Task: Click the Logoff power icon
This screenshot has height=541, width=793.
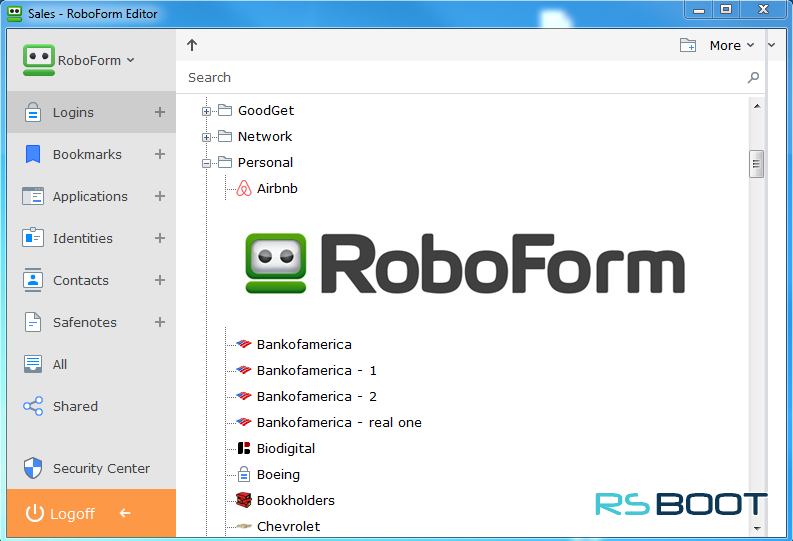Action: point(34,513)
